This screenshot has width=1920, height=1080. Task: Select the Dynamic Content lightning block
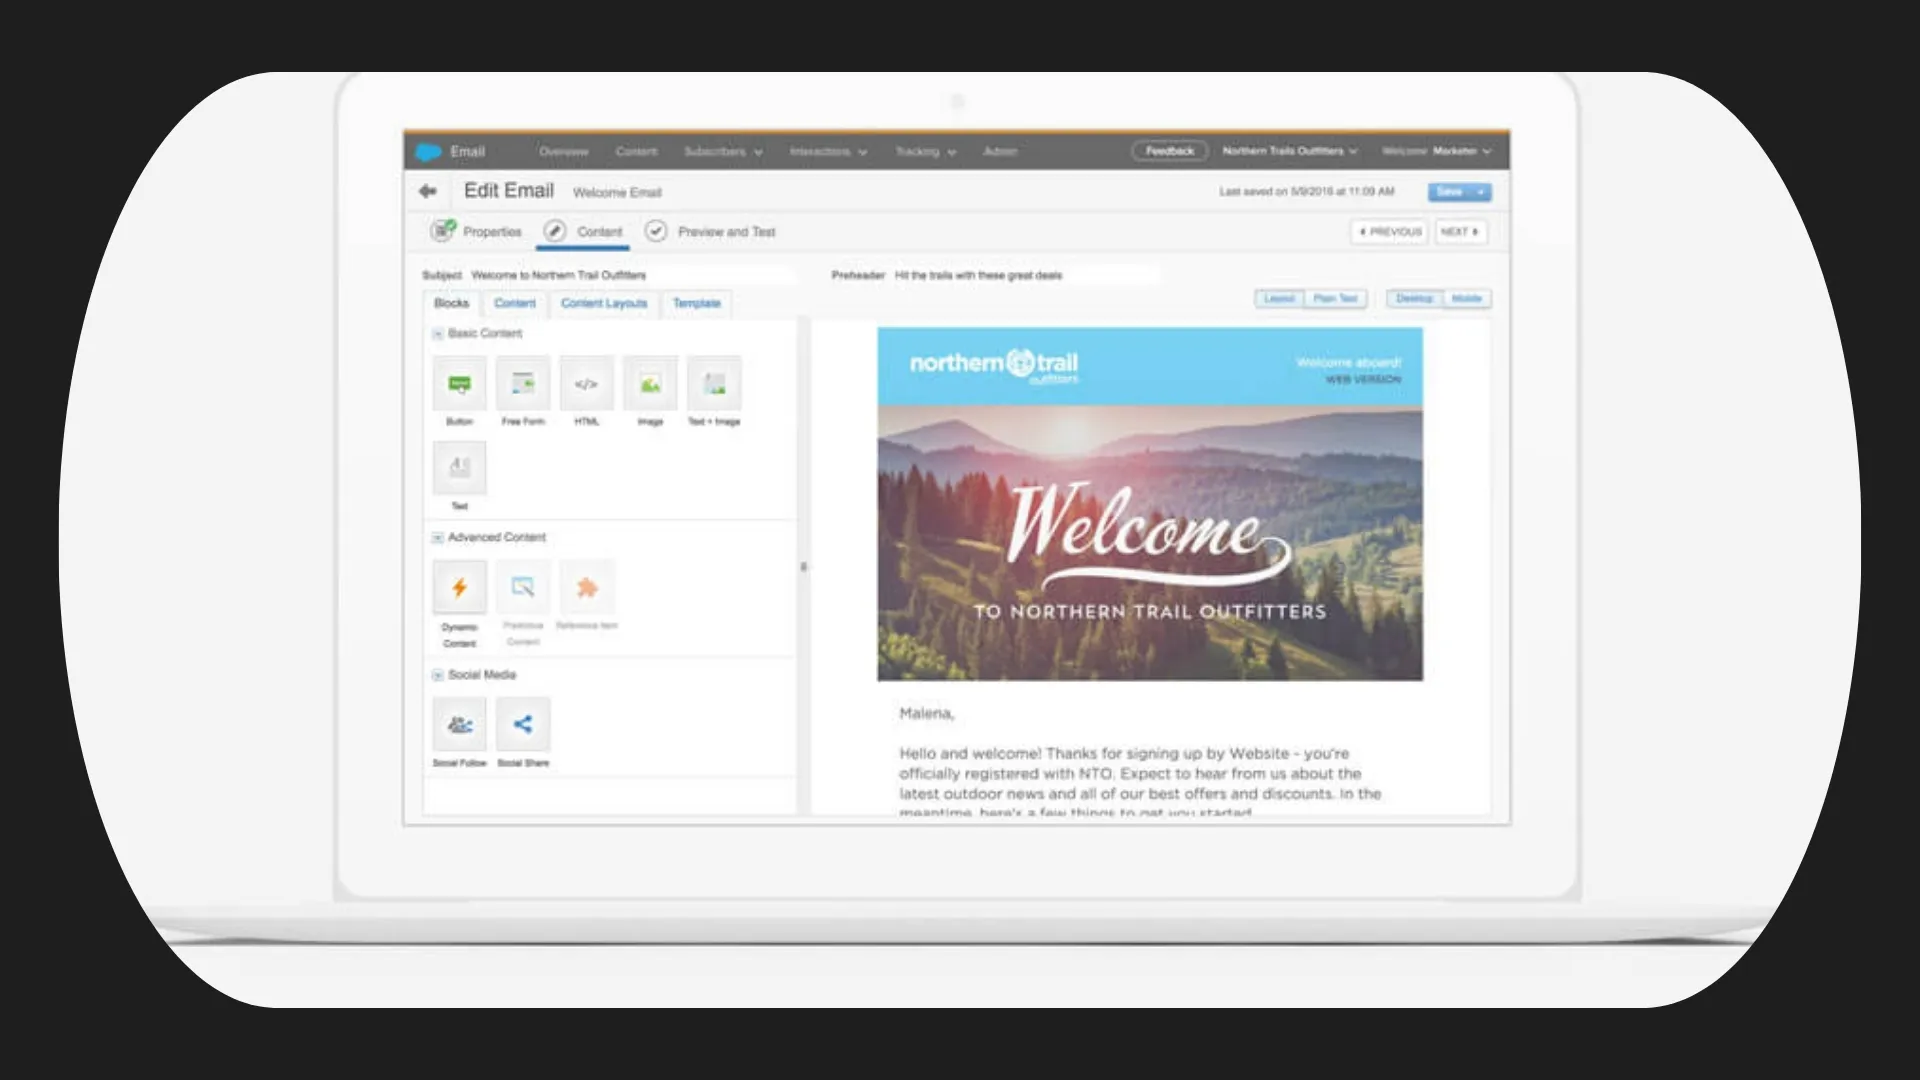(x=460, y=587)
